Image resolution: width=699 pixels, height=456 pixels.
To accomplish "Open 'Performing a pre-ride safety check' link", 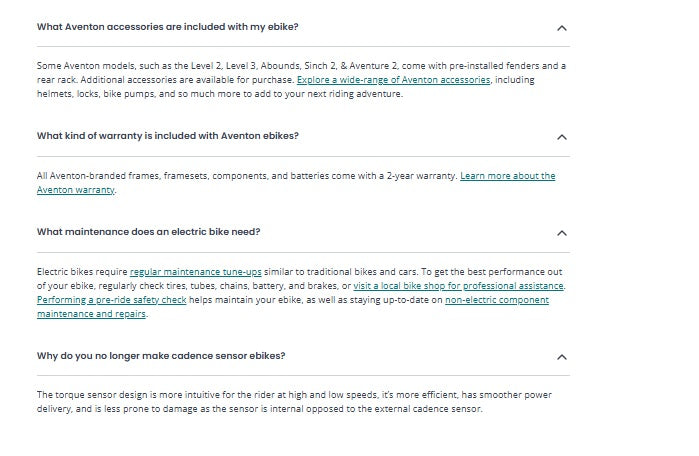I will [110, 300].
